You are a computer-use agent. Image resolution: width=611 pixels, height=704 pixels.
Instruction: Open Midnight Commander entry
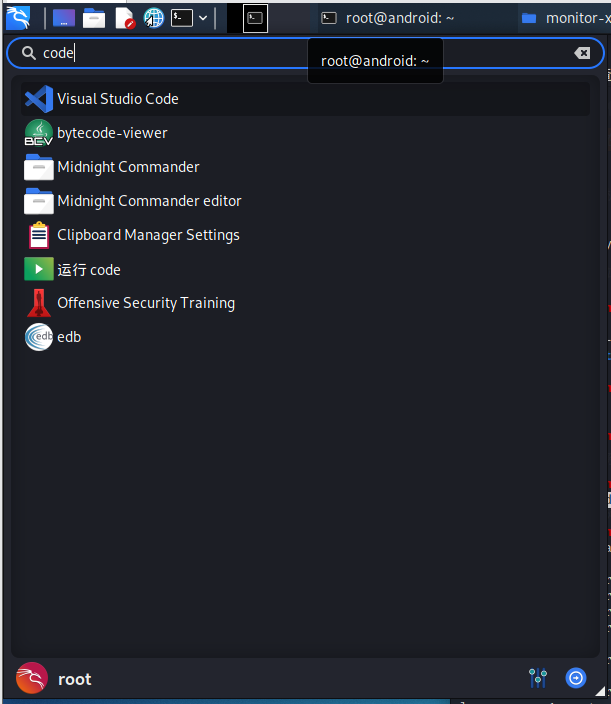tap(305, 167)
